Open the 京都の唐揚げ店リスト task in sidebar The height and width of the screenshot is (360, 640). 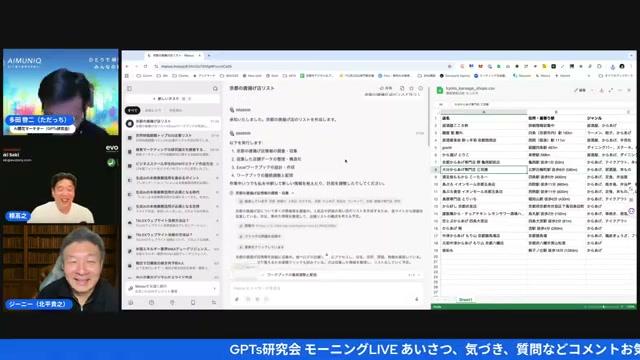(173, 124)
